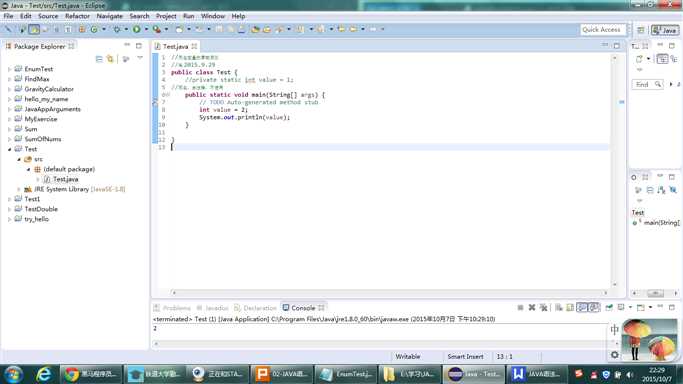Click the Run Last Tool (external tools) icon
The width and height of the screenshot is (683, 384).
pos(156,29)
